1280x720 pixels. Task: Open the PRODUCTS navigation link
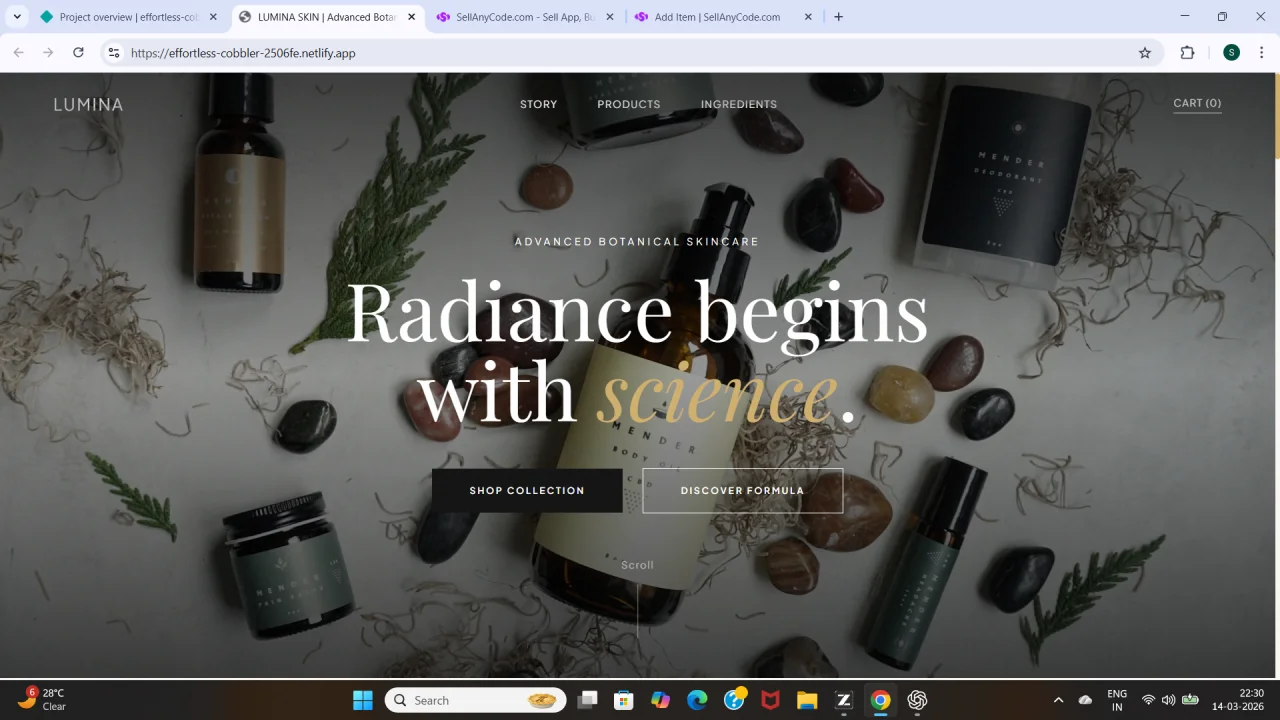pos(629,104)
